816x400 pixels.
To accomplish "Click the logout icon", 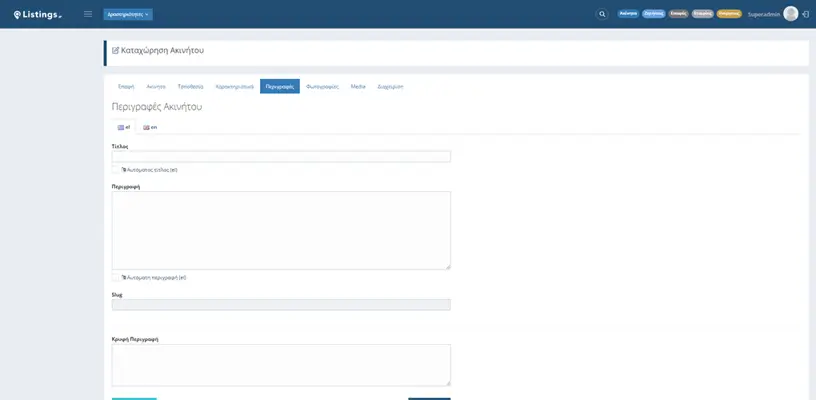I will click(x=806, y=15).
